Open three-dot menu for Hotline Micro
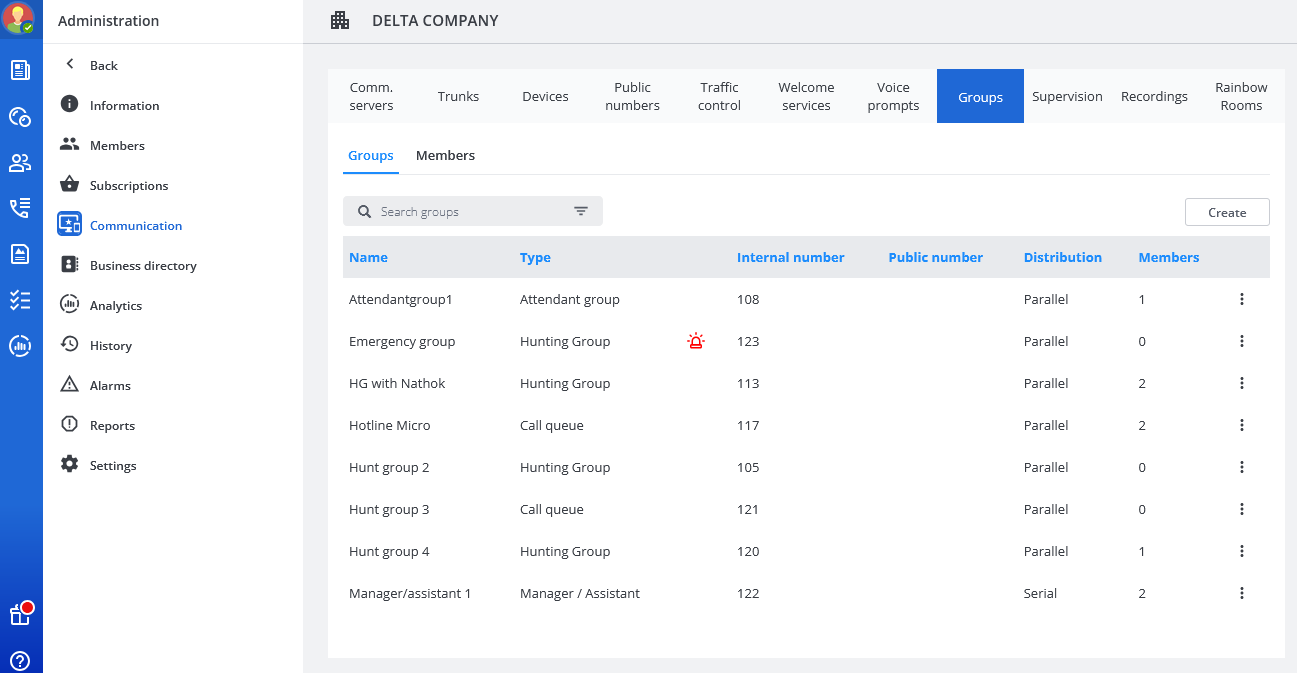The width and height of the screenshot is (1297, 673). coord(1241,425)
